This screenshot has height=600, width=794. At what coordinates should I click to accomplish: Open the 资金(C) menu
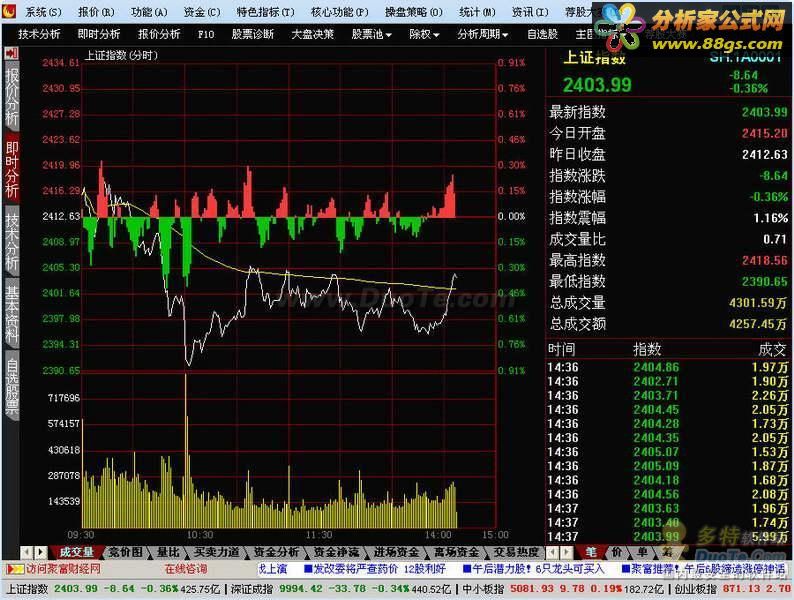click(202, 12)
